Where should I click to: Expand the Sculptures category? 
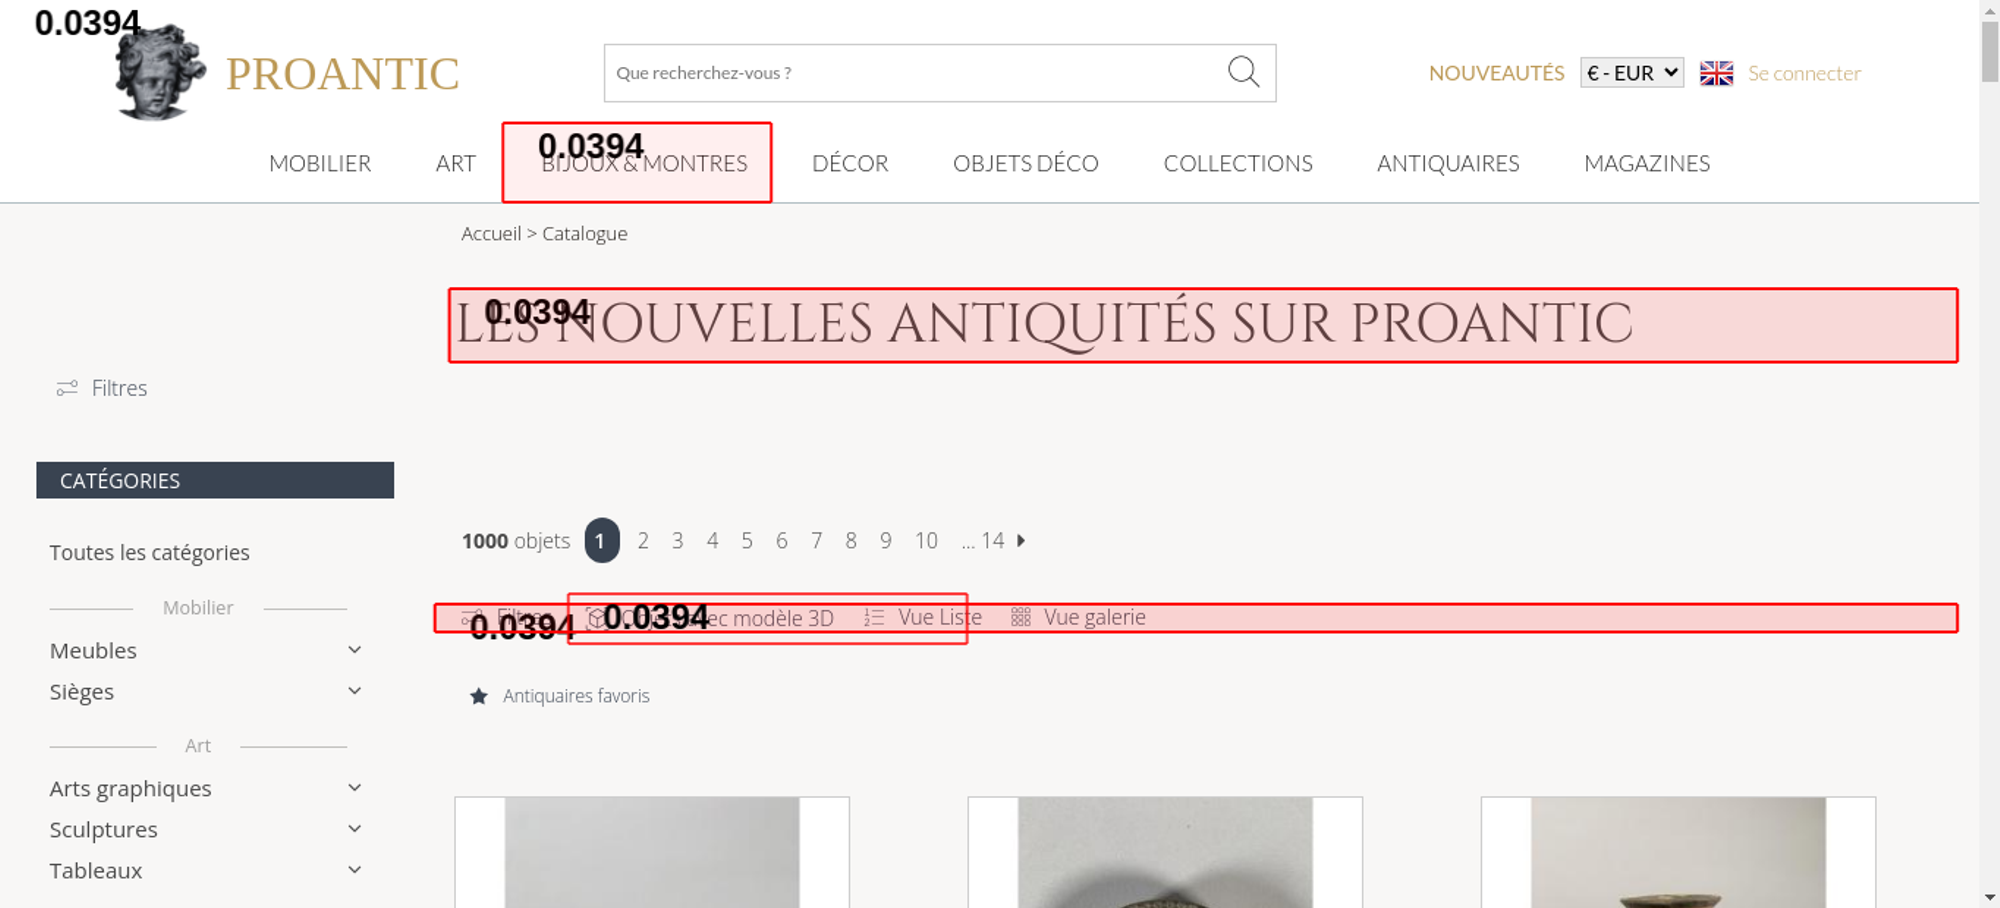click(x=354, y=829)
